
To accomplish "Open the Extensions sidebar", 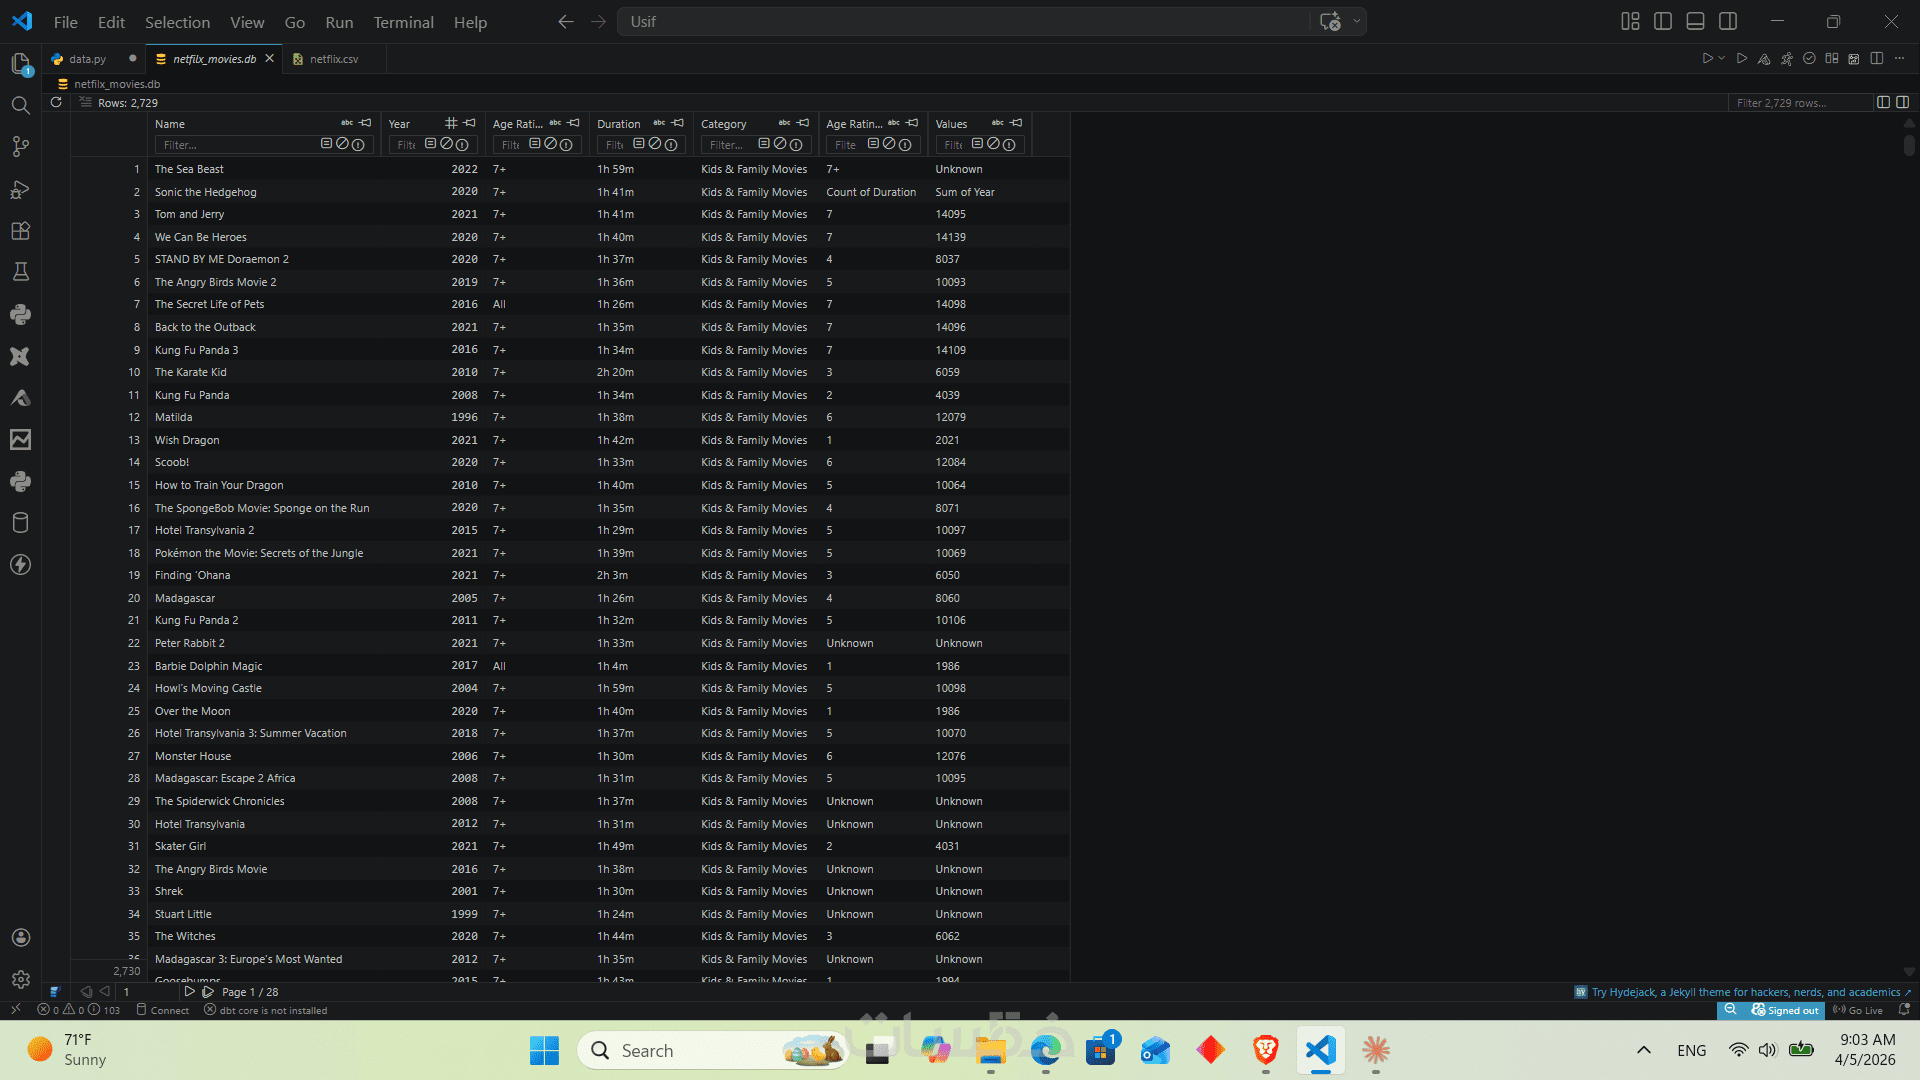I will [x=20, y=231].
